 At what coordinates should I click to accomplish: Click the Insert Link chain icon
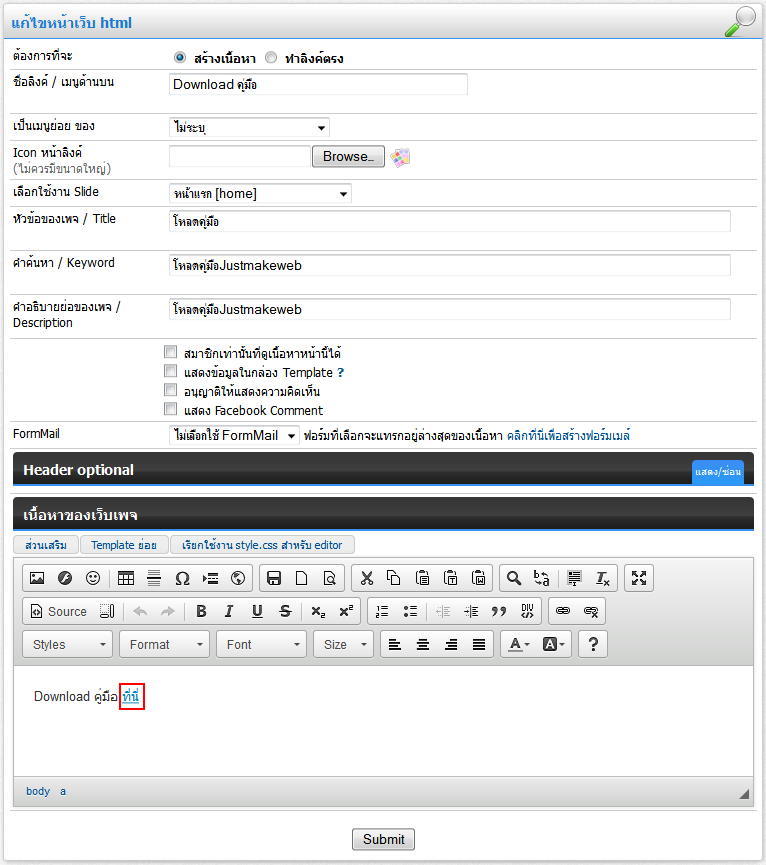click(x=562, y=612)
